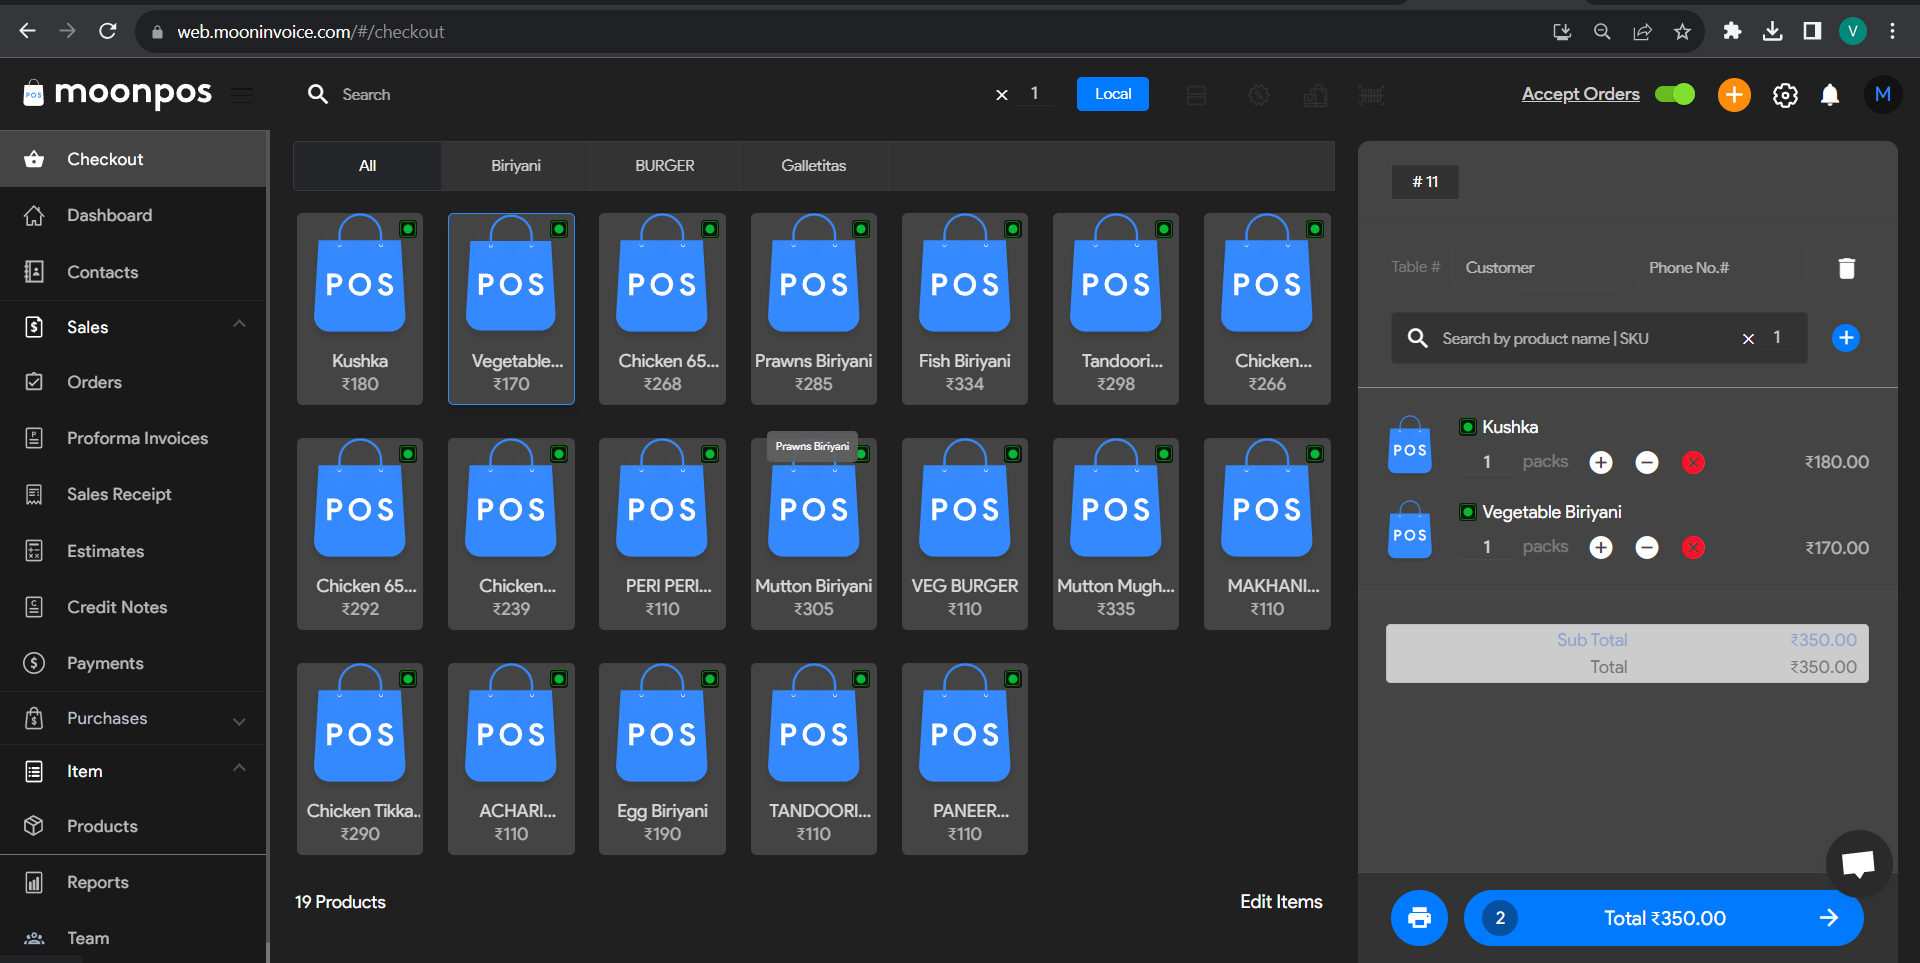Image resolution: width=1920 pixels, height=963 pixels.
Task: Delete the current order using trash icon
Action: pos(1846,267)
